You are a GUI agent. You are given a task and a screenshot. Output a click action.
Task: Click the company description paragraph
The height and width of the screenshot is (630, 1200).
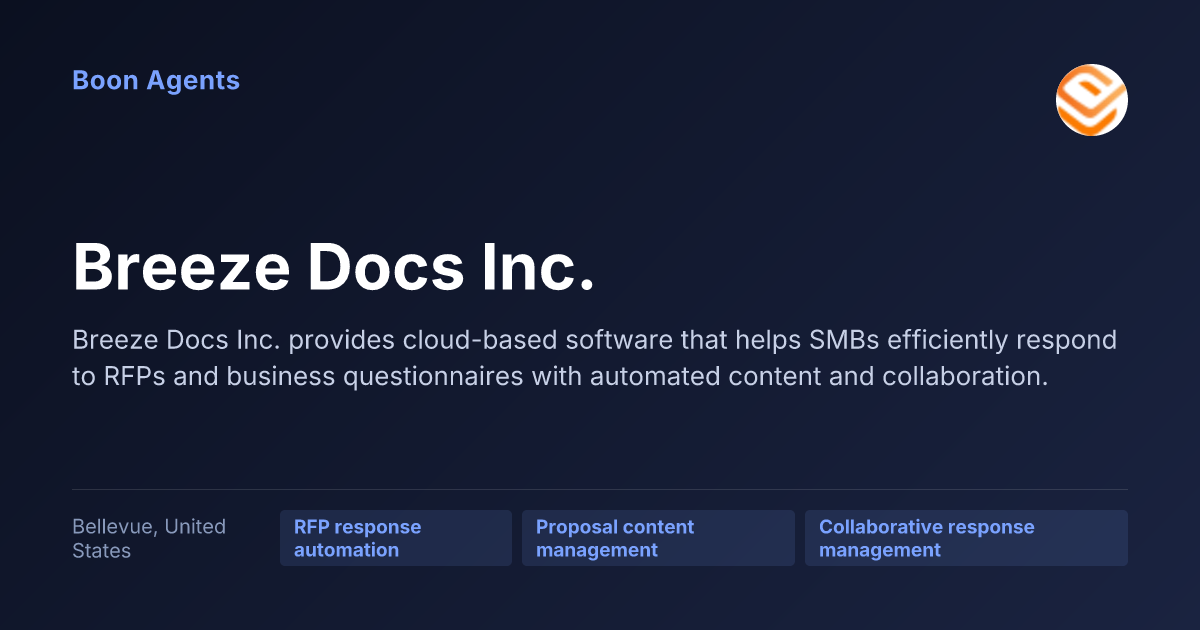coord(594,358)
